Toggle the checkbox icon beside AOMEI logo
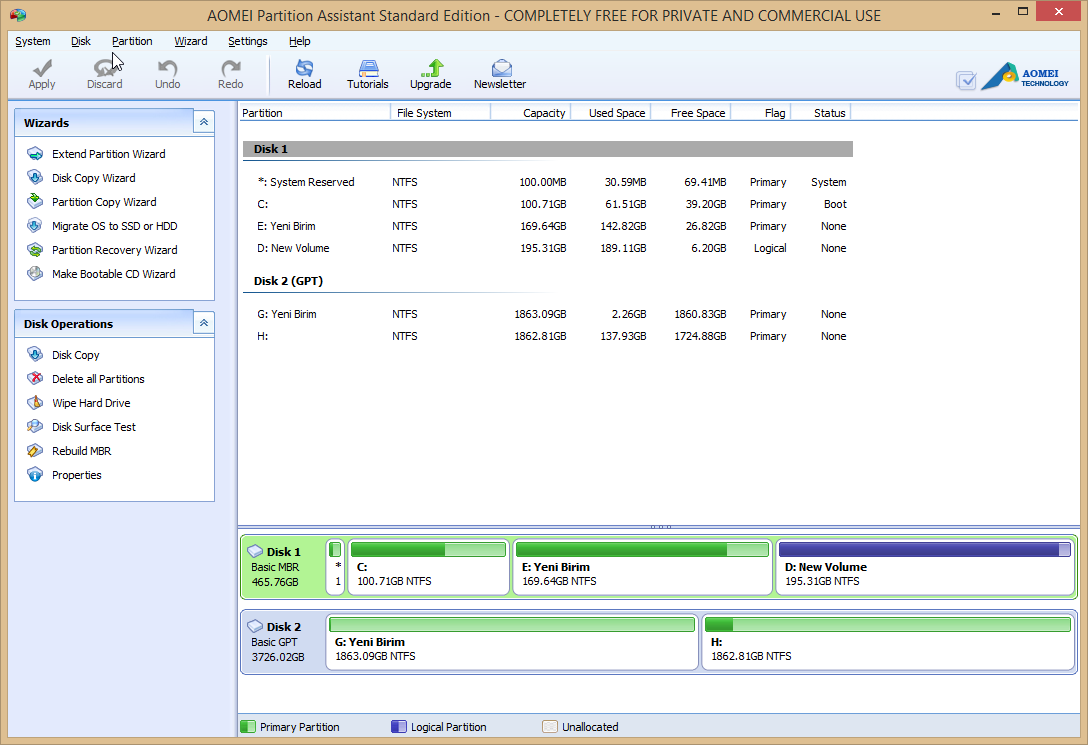Screen dimensions: 1088x745 966,80
